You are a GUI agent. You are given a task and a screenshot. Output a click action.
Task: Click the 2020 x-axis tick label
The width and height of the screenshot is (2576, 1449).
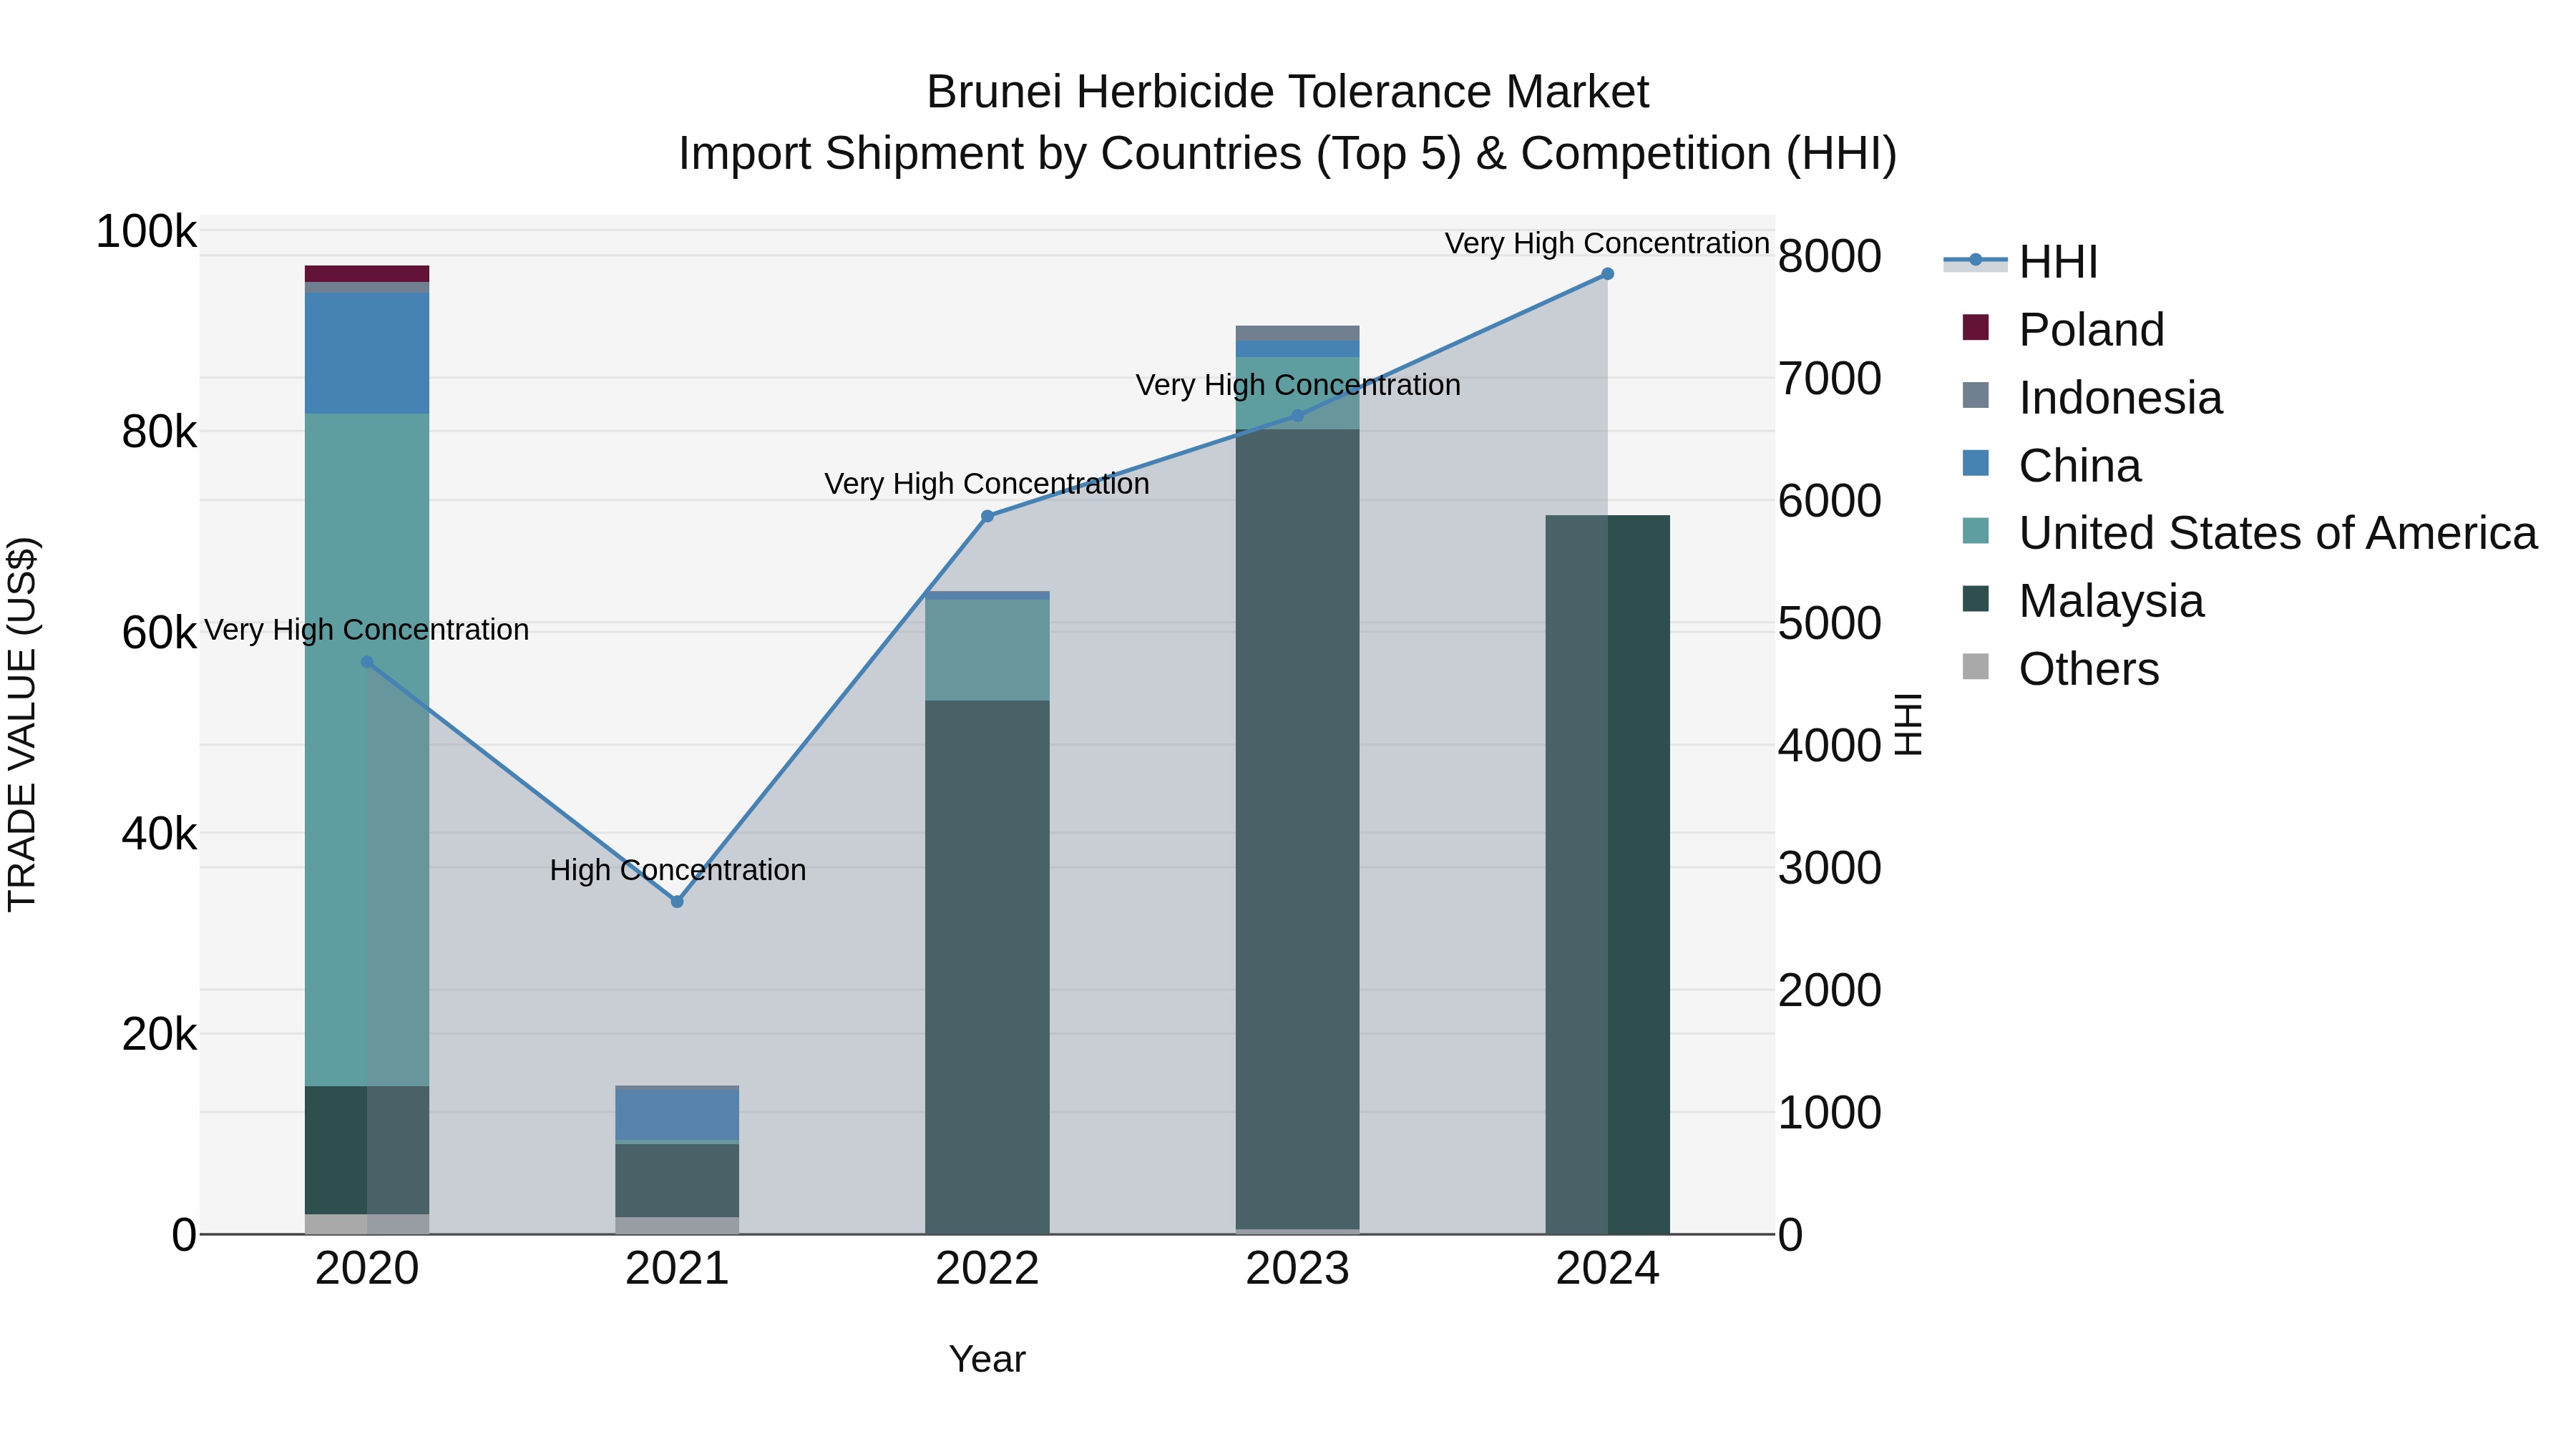[367, 1269]
